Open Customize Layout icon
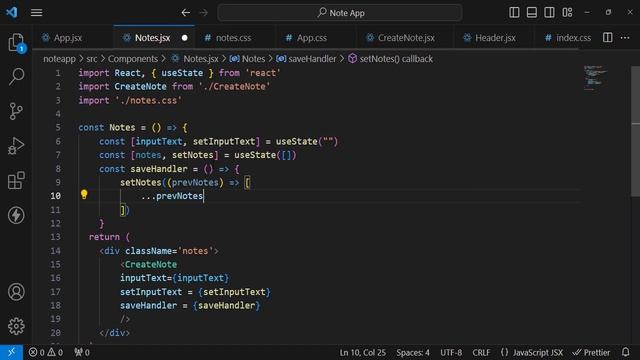Screen dimensions: 640x360 pos(567,13)
